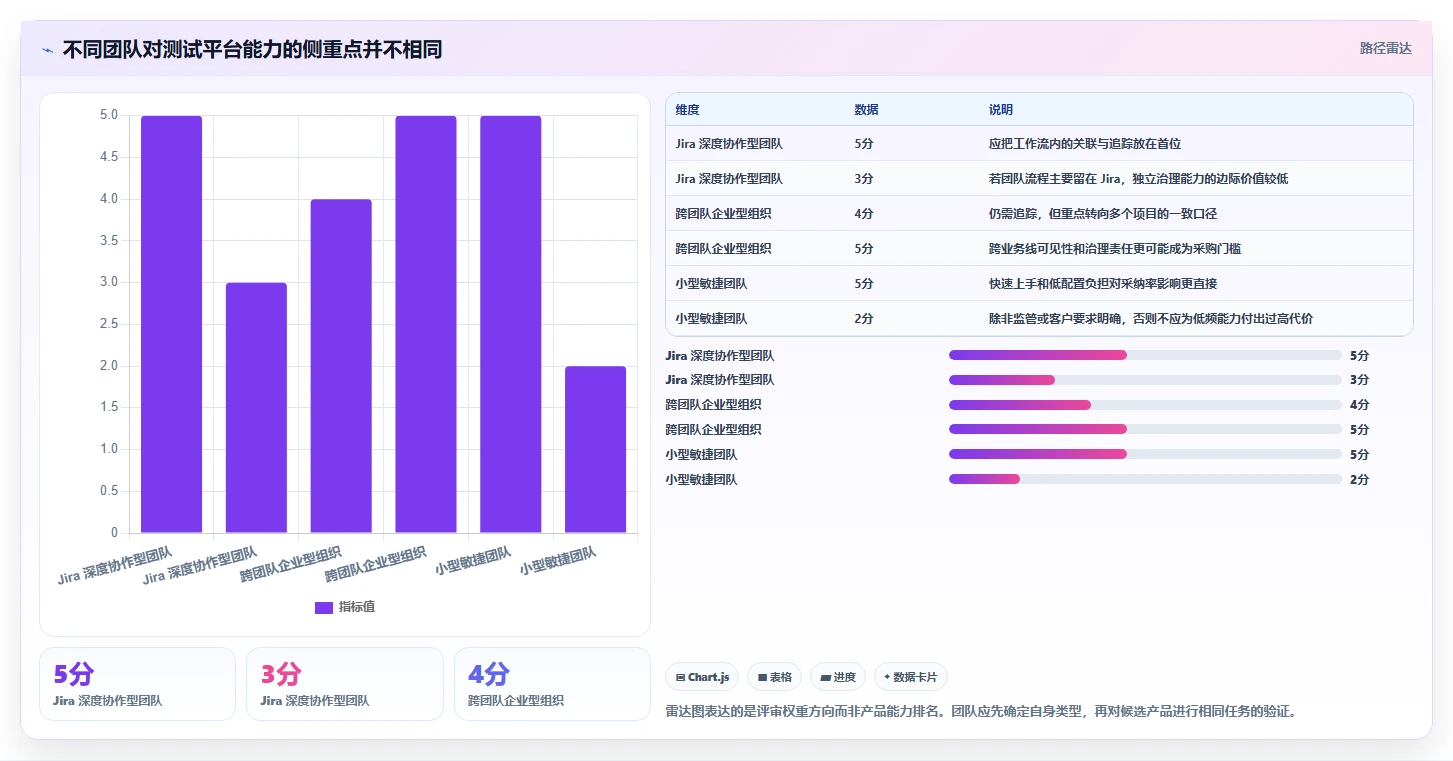Click the 小型敏捷团队 progress bar at 2分

click(x=1145, y=480)
